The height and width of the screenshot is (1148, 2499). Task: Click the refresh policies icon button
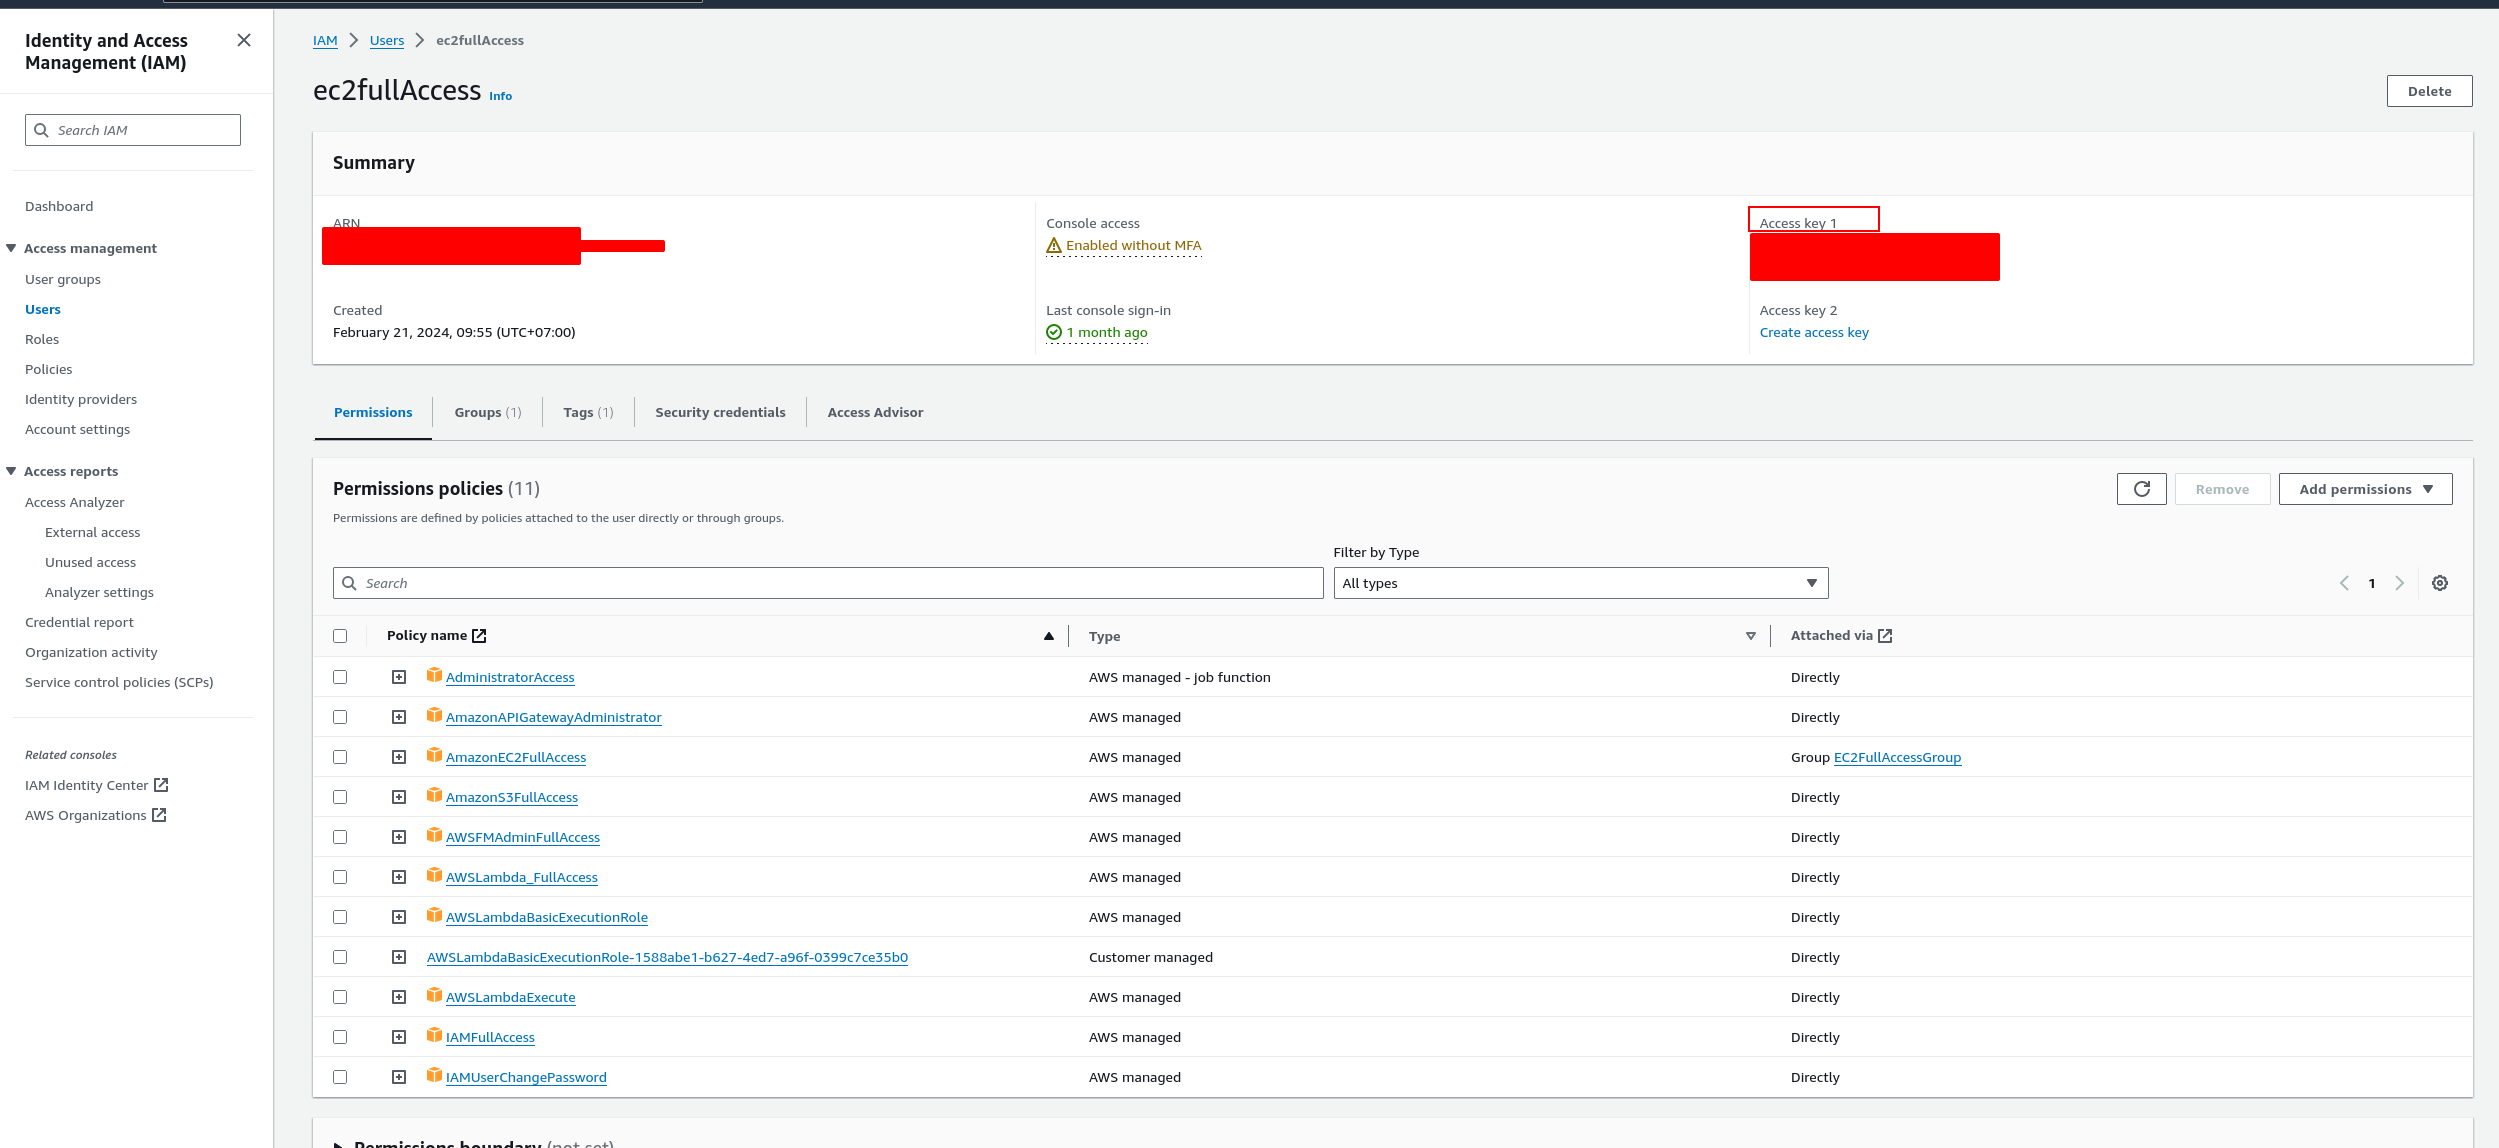[x=2141, y=489]
